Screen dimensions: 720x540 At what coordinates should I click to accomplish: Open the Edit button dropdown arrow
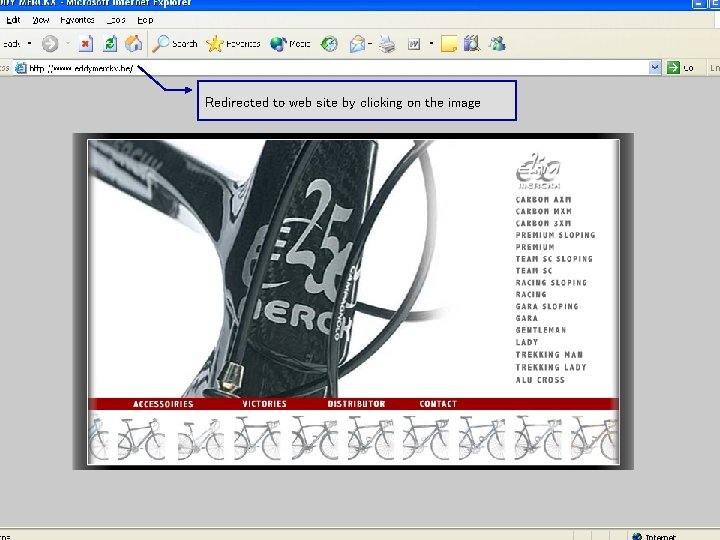[431, 44]
